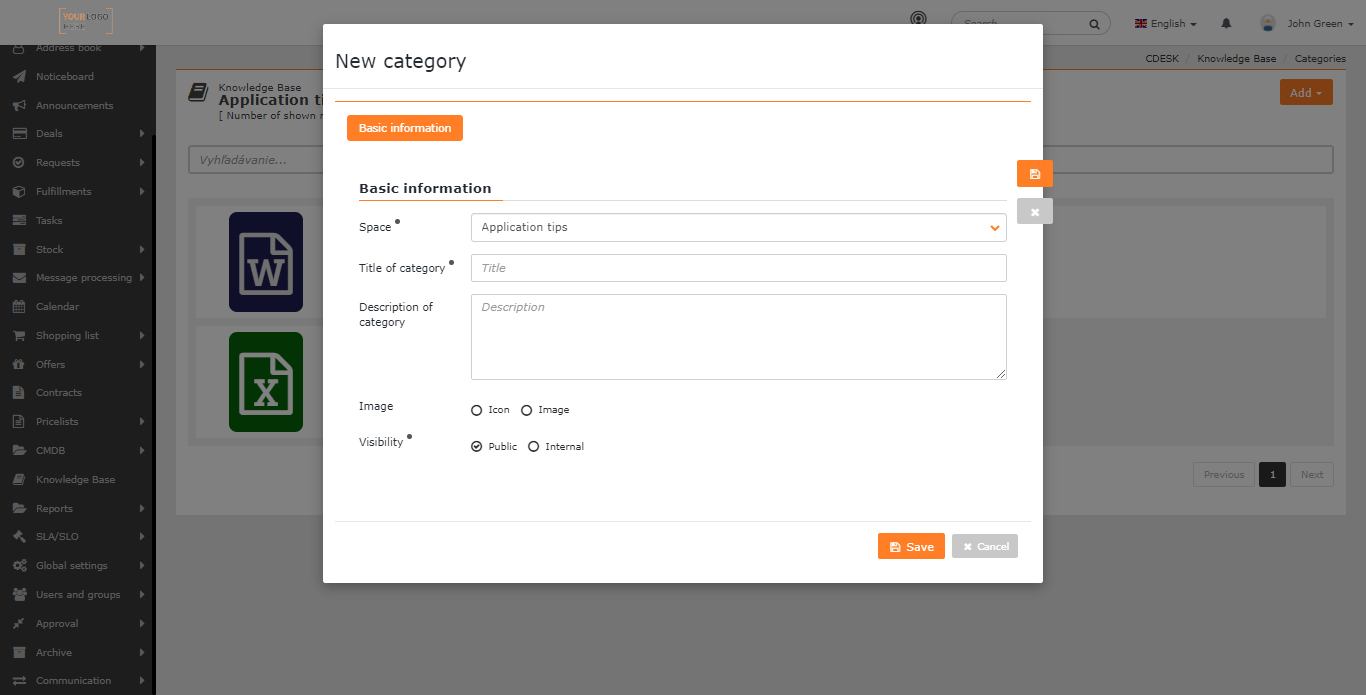Expand the Requests submenu arrow

(x=142, y=162)
